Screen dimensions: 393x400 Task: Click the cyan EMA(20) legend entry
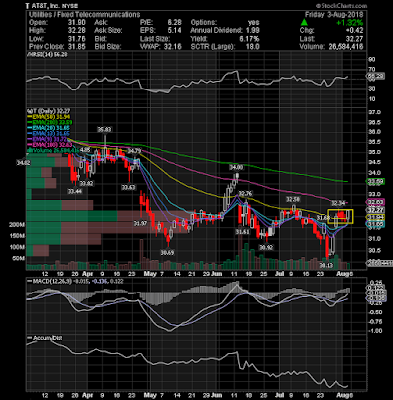point(49,128)
